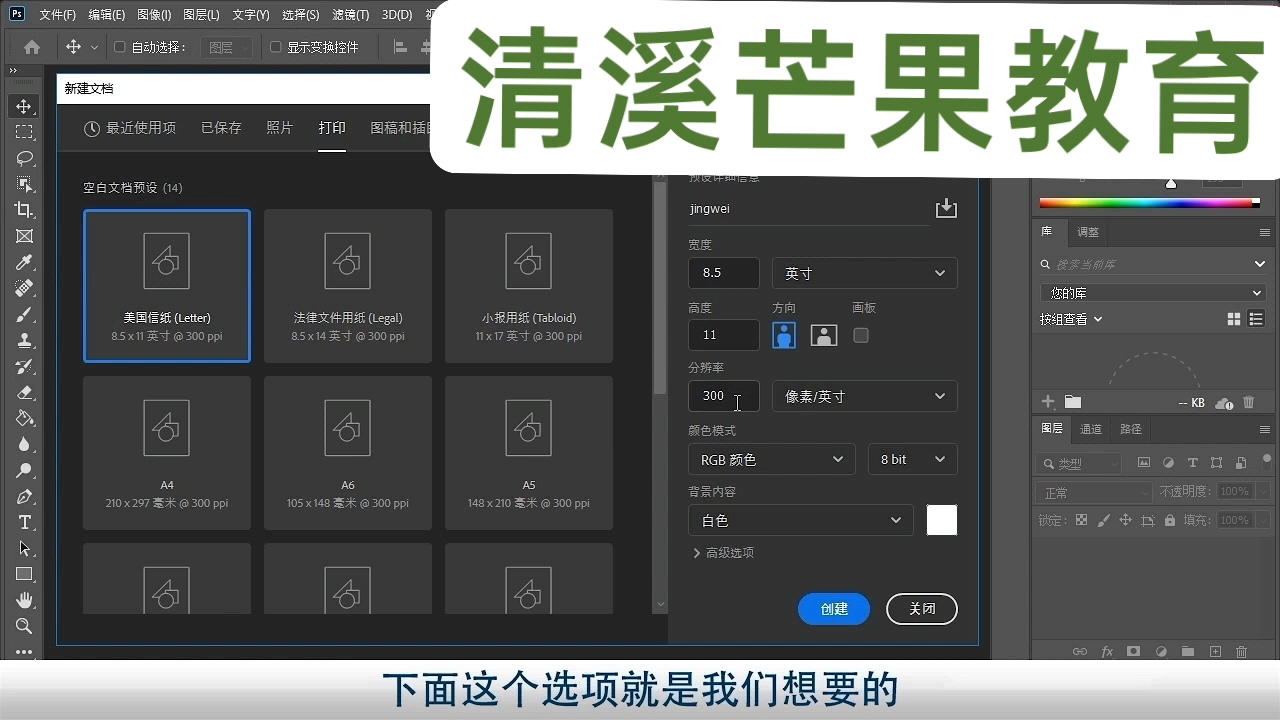Select the Horizontal Type tool
This screenshot has height=720, width=1280.
[x=24, y=522]
